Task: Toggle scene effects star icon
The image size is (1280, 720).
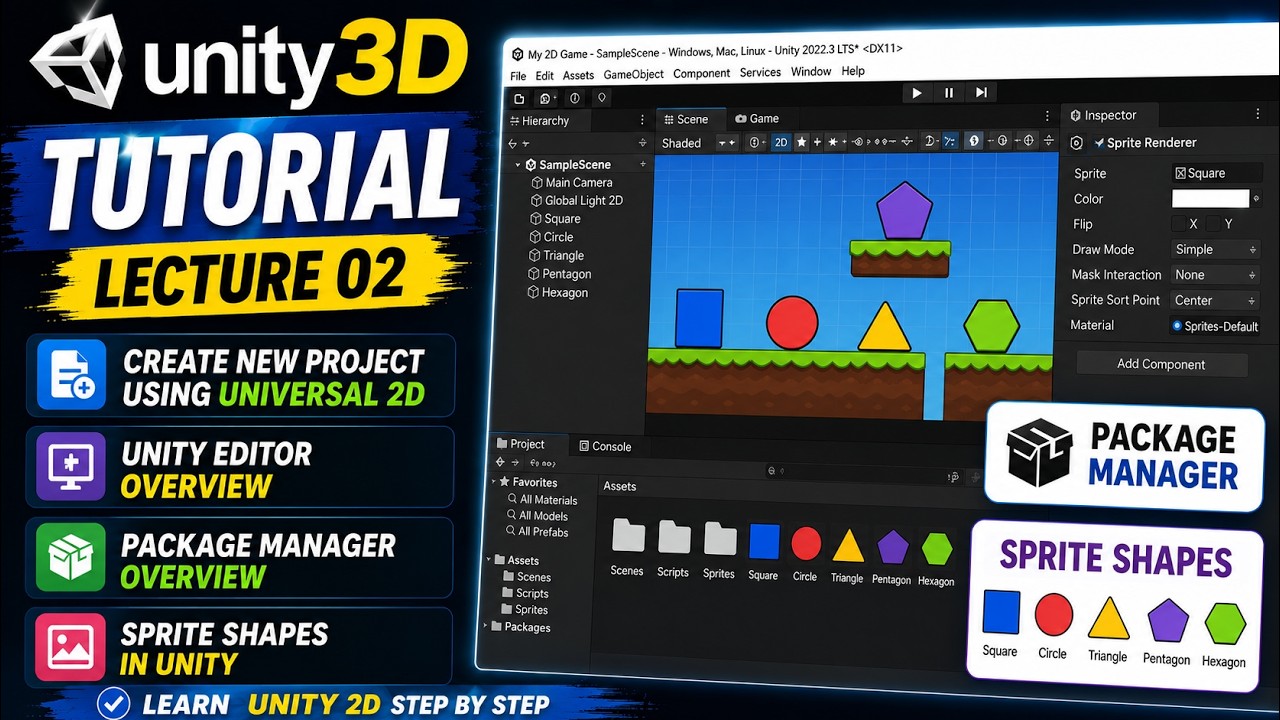Action: (801, 142)
